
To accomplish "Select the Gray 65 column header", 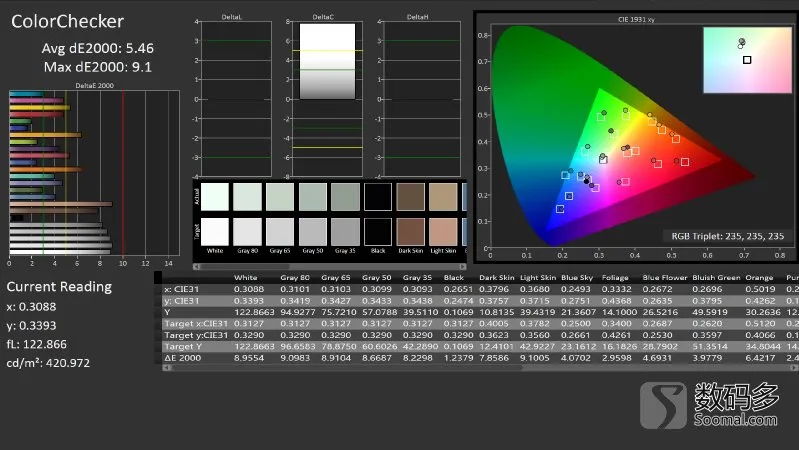I will (335, 278).
